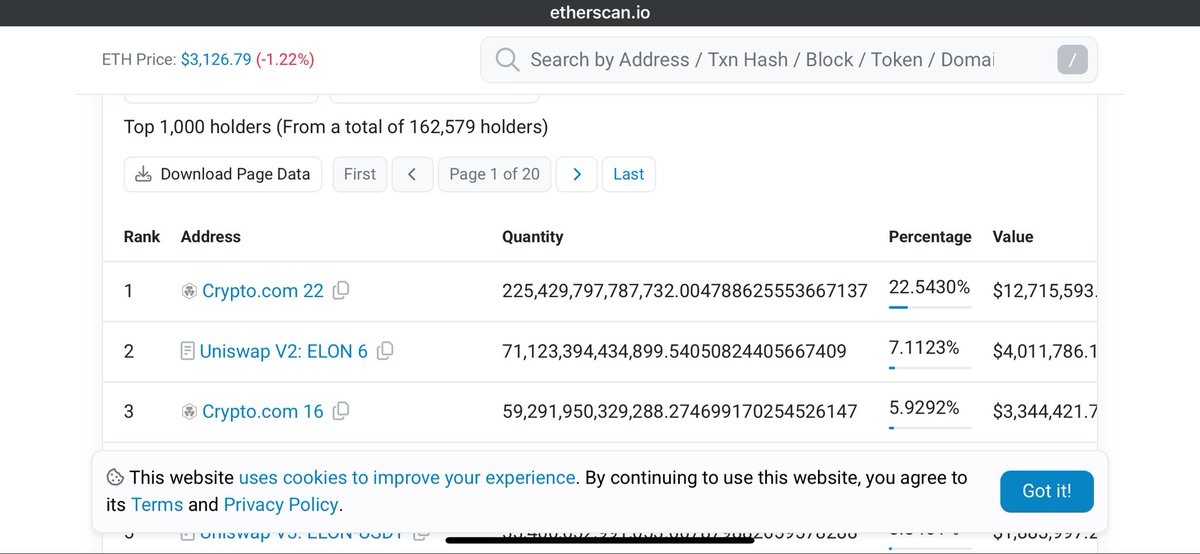Click the 7.1123% percentage bar
The height and width of the screenshot is (554, 1200).
(930, 368)
